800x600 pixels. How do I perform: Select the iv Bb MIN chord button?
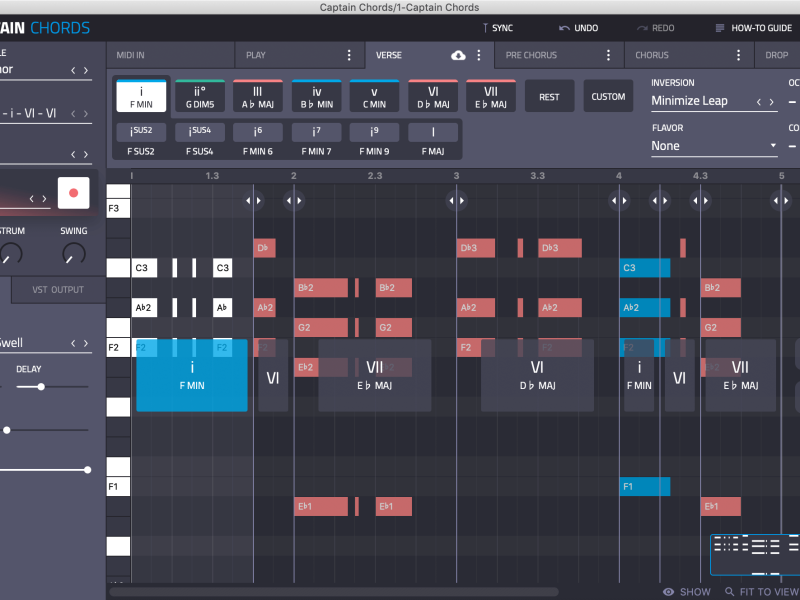[x=316, y=96]
